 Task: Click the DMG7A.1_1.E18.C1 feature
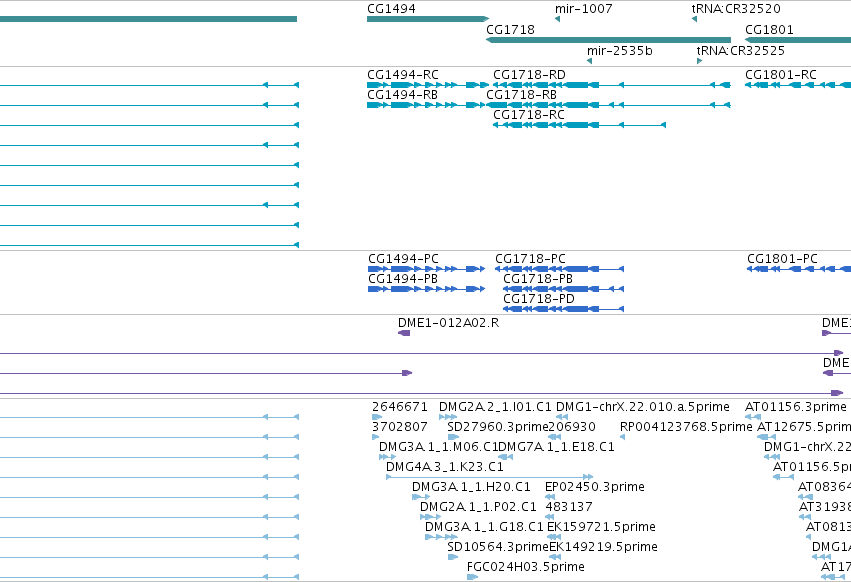pos(505,457)
